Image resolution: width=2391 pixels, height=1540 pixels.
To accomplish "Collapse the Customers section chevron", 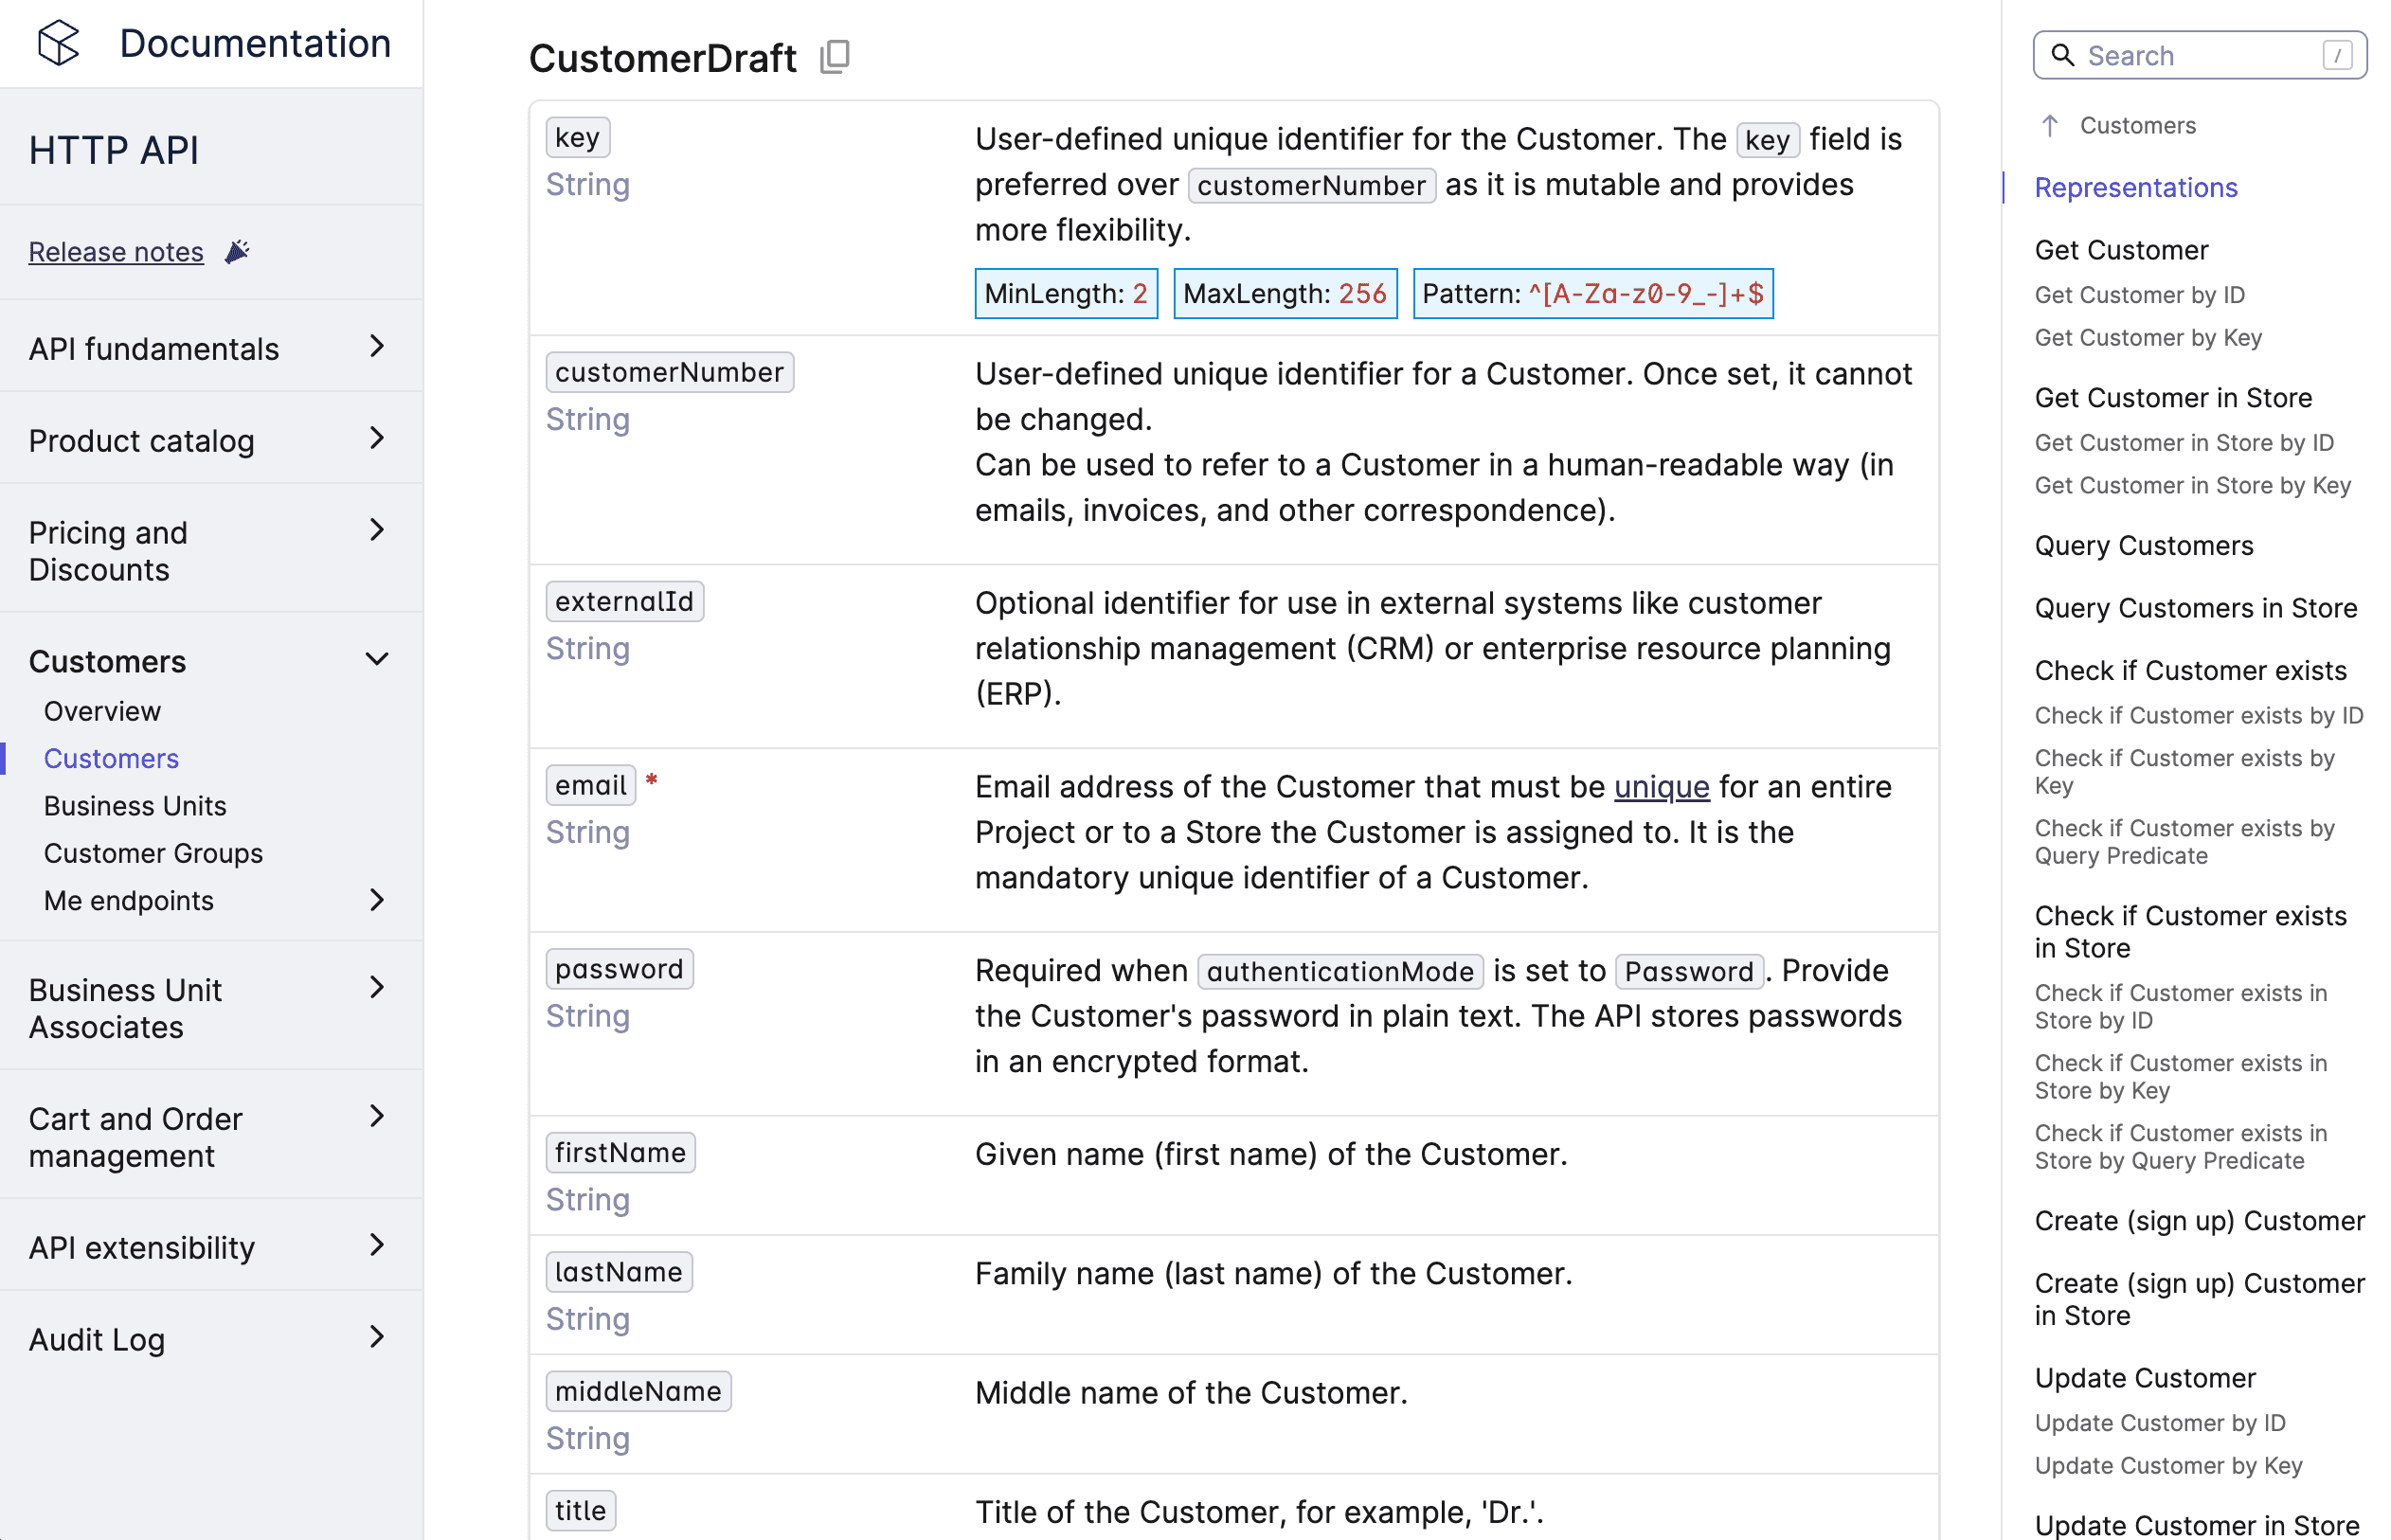I will [376, 660].
